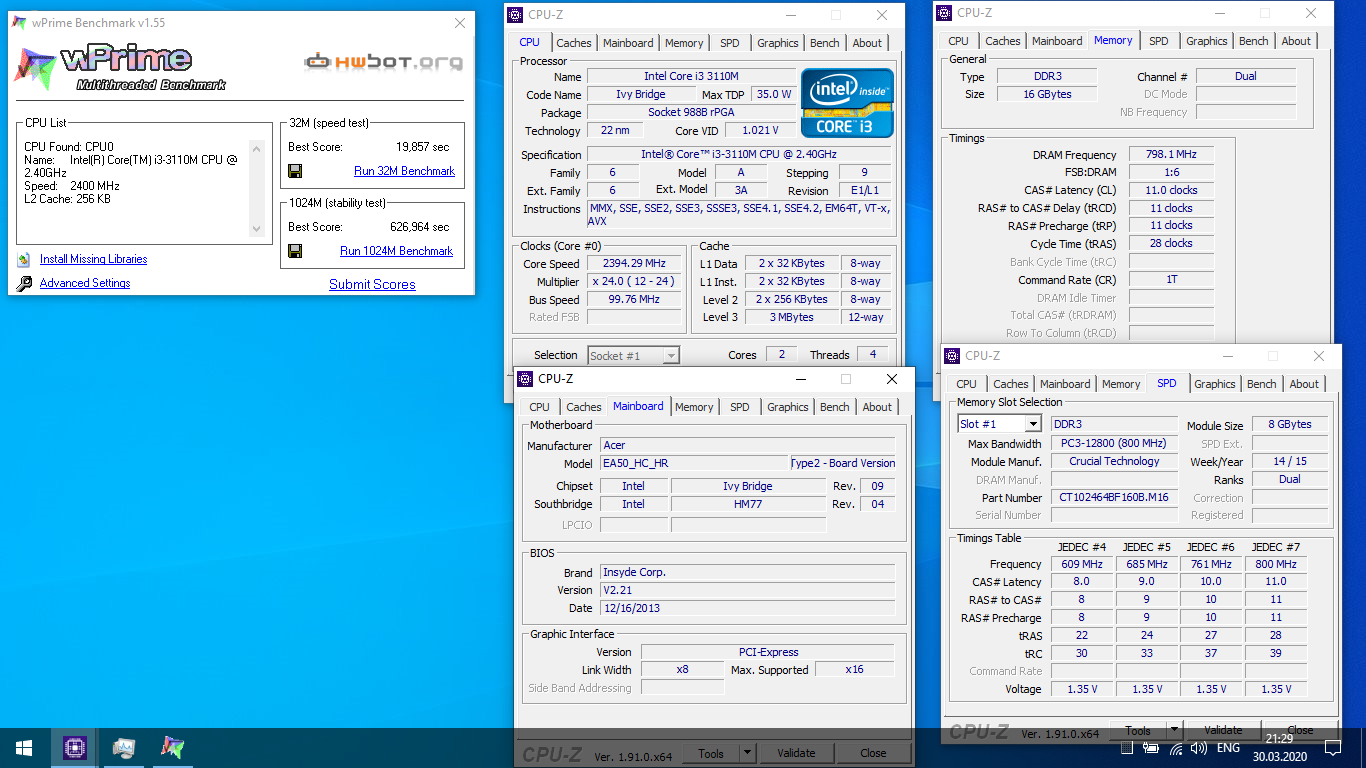Select Mainboard tab in CPU window
Image resolution: width=1366 pixels, height=768 pixels.
(628, 43)
